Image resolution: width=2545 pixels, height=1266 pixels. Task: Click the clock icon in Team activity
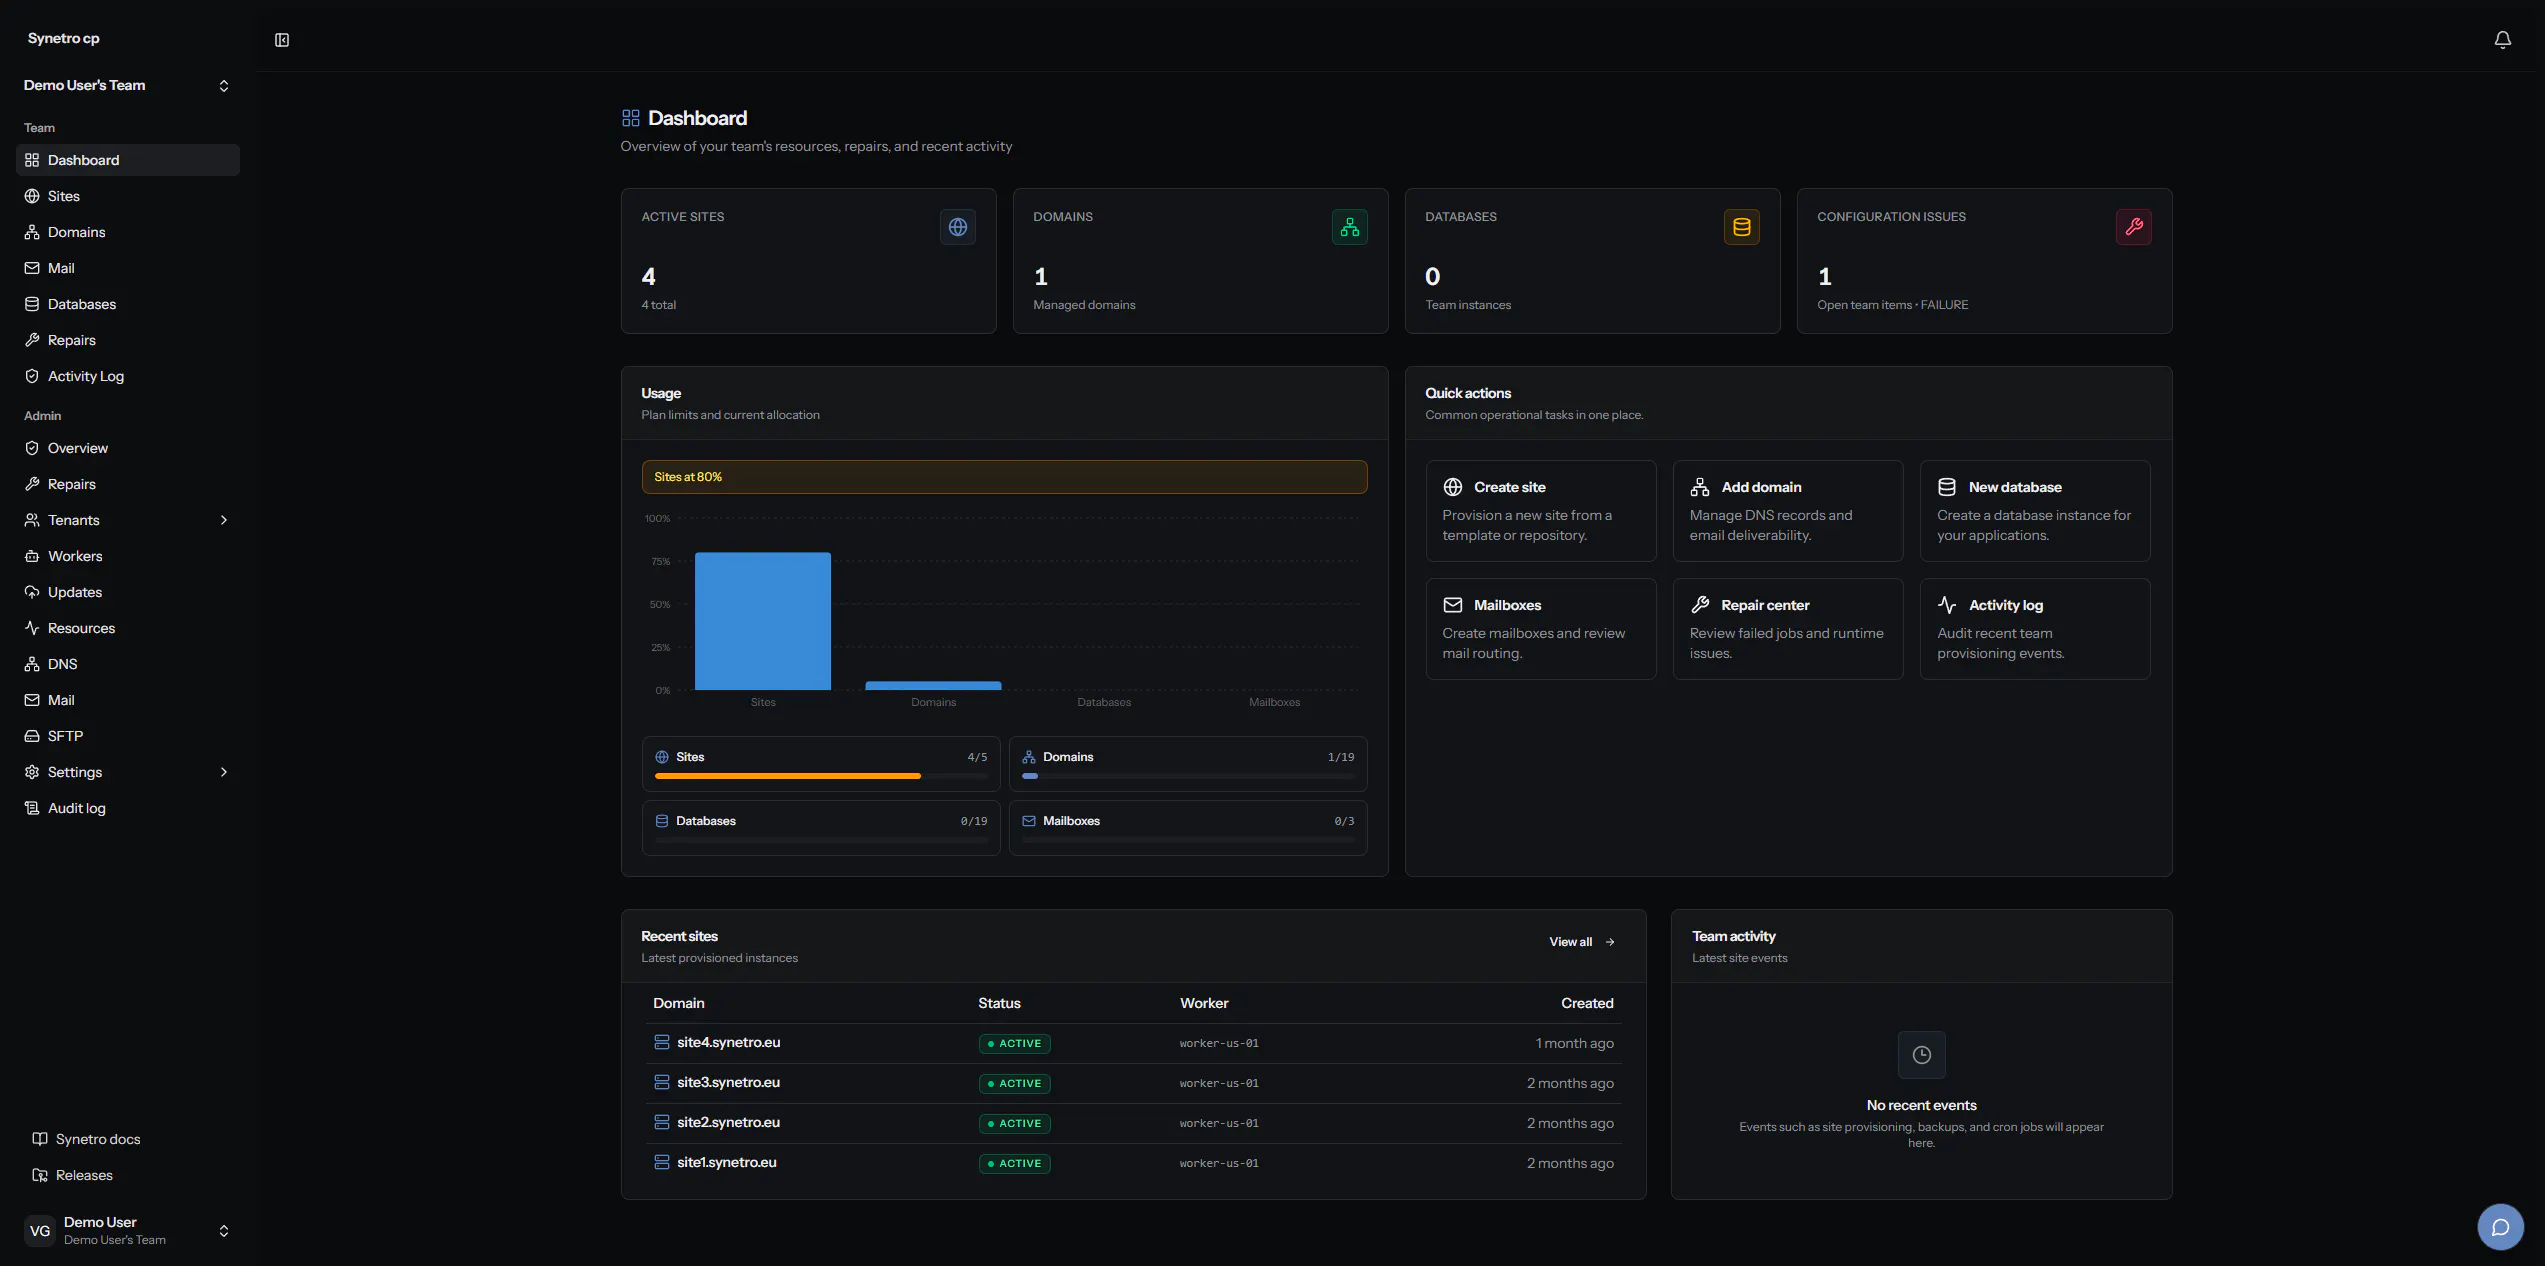point(1922,1055)
